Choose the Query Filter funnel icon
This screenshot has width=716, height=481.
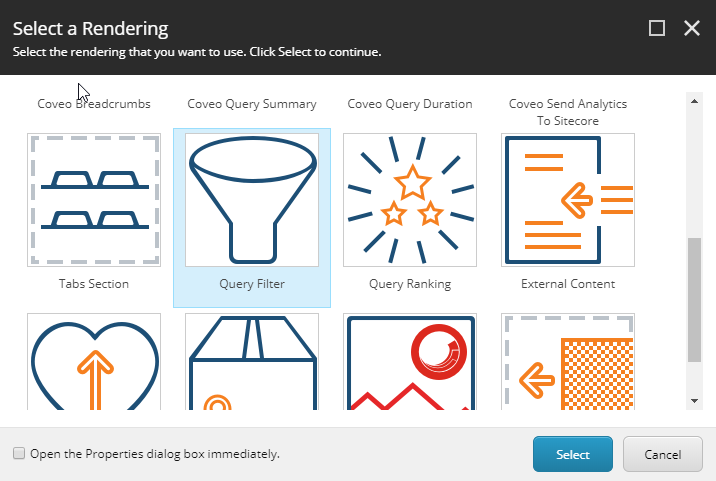252,200
